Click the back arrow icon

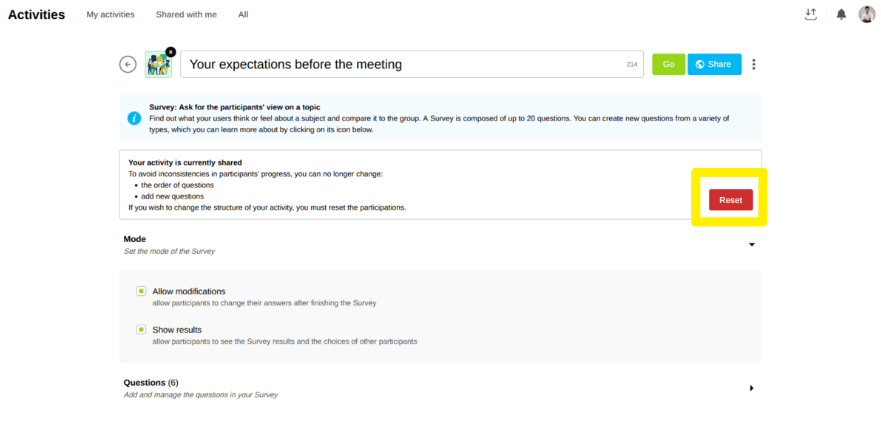(x=128, y=64)
